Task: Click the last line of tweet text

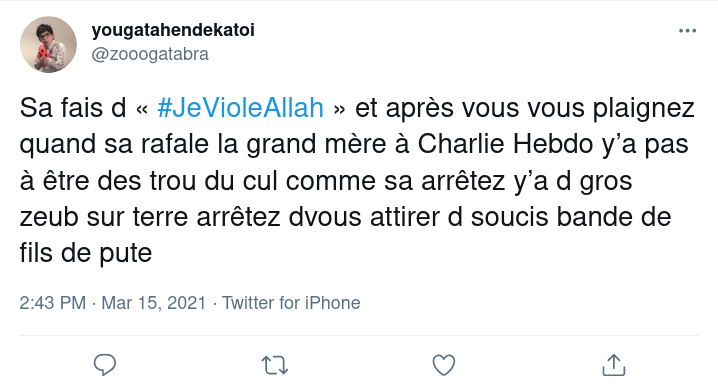Action: tap(86, 253)
